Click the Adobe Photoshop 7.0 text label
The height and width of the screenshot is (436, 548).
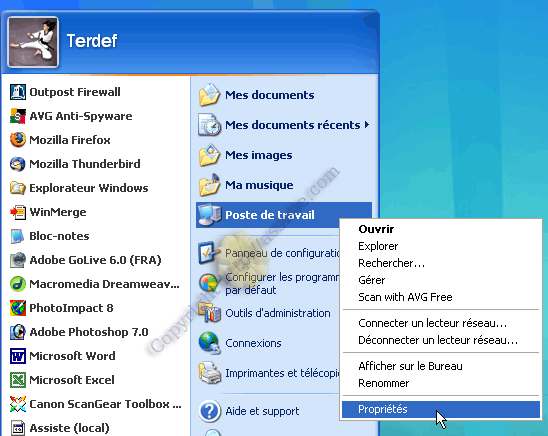pos(89,332)
